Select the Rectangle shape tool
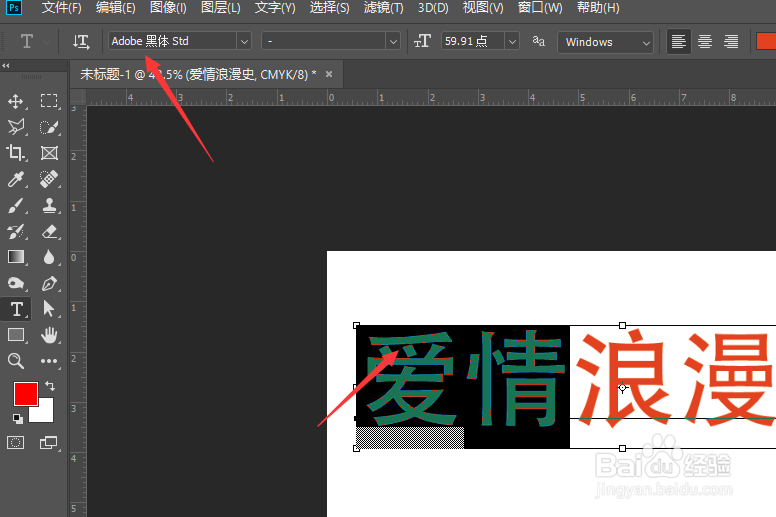Viewport: 776px width, 517px height. click(16, 335)
